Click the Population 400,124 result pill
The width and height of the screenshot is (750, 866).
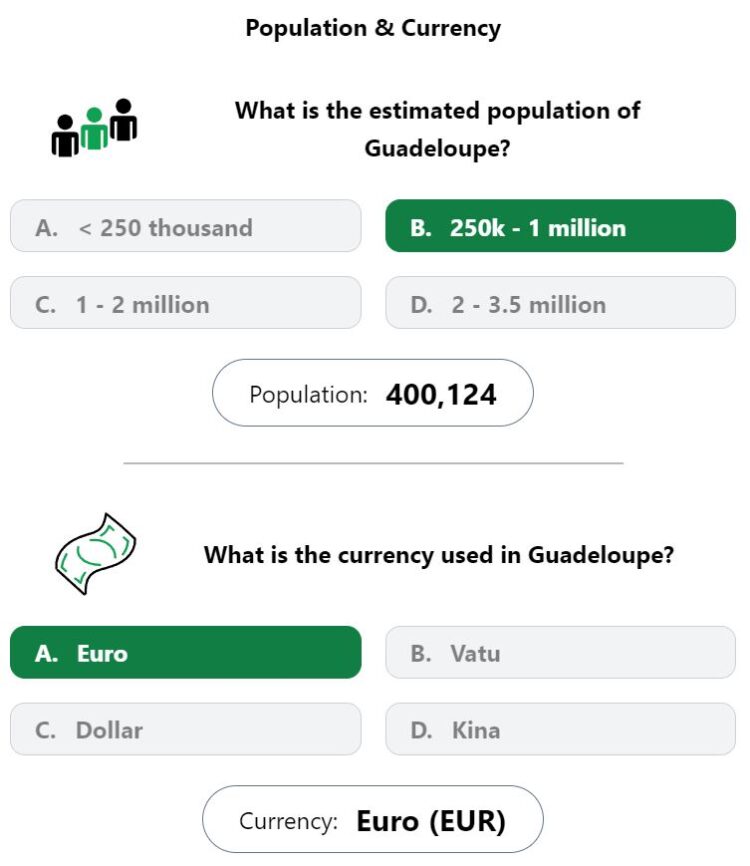tap(373, 393)
